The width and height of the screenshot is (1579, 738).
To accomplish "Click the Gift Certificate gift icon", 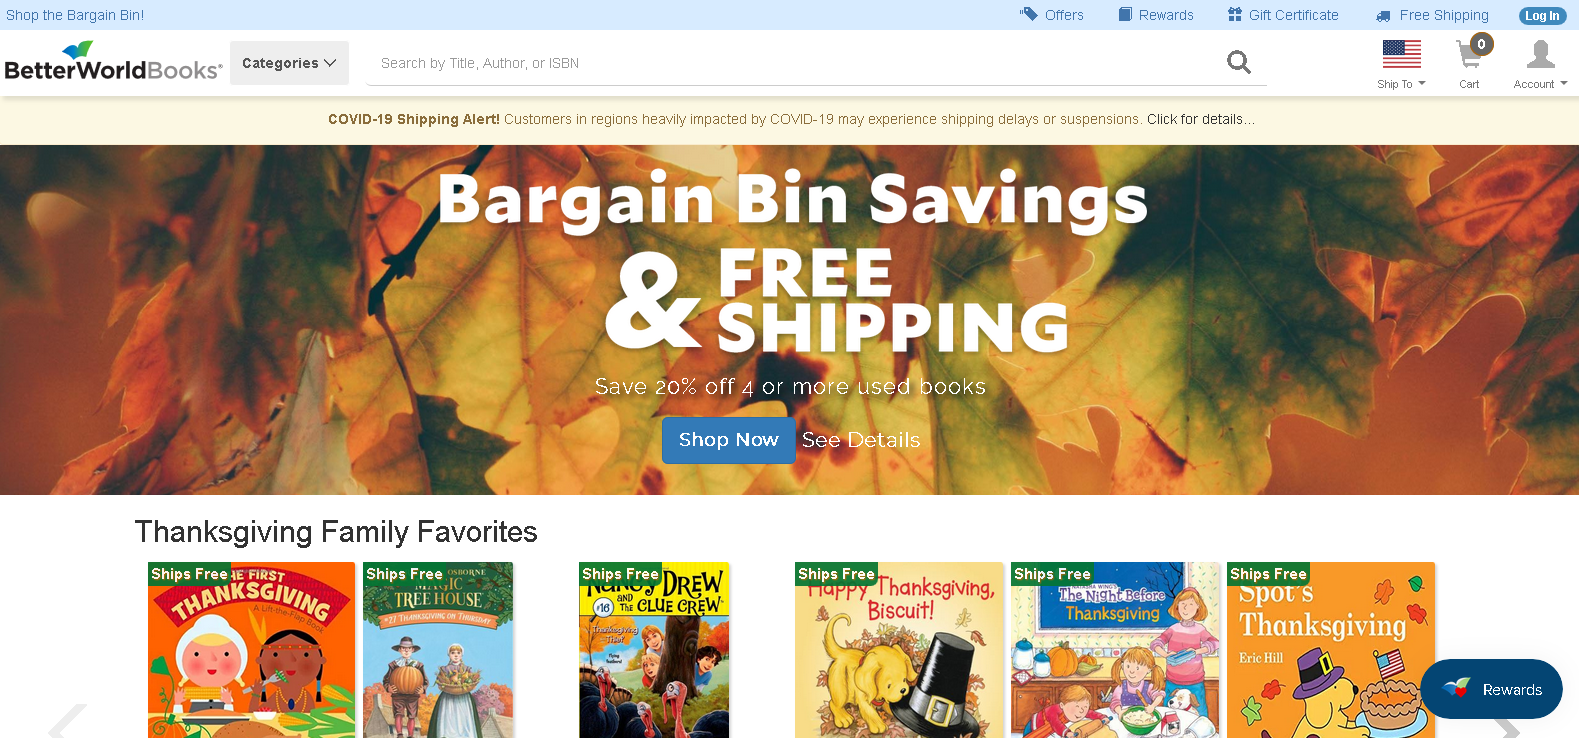I will (x=1235, y=15).
